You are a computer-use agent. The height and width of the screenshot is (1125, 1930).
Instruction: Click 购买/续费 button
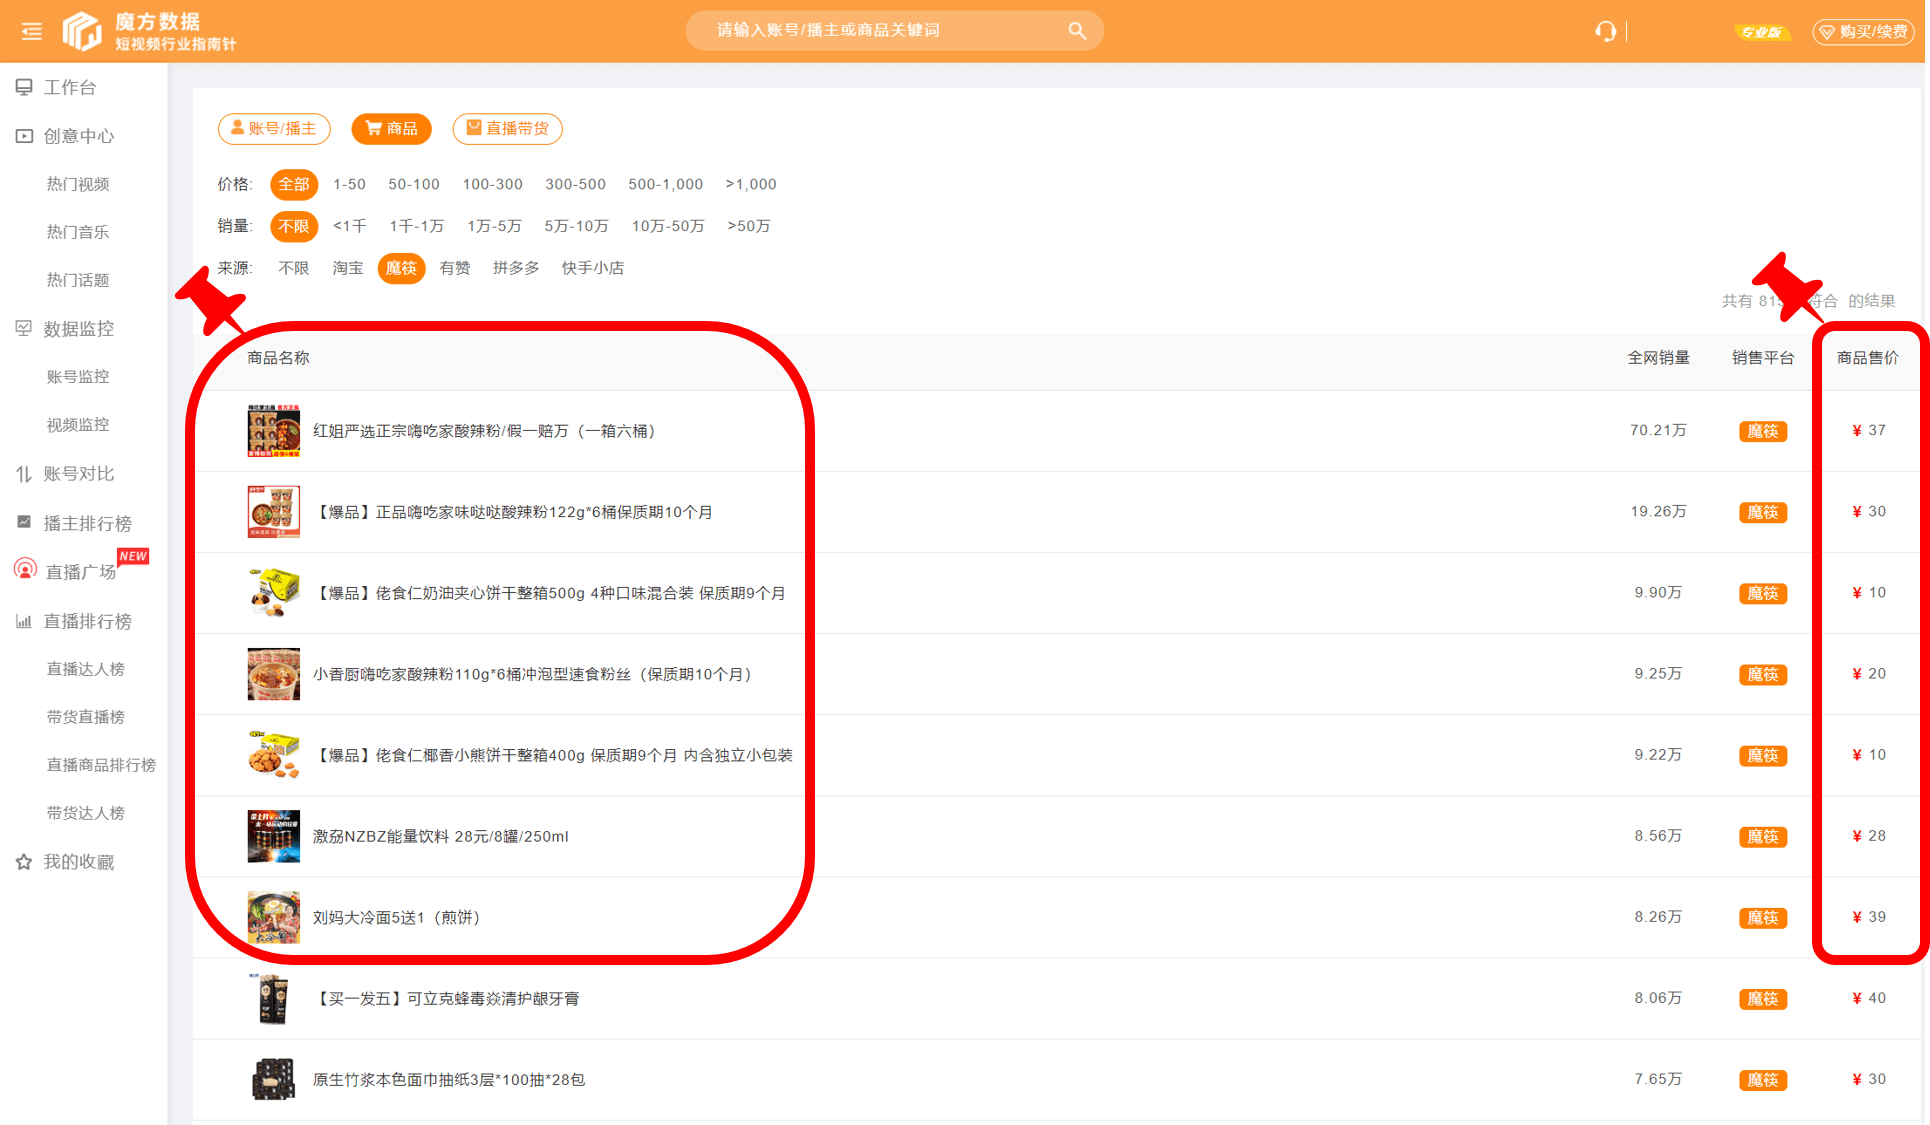coord(1864,32)
